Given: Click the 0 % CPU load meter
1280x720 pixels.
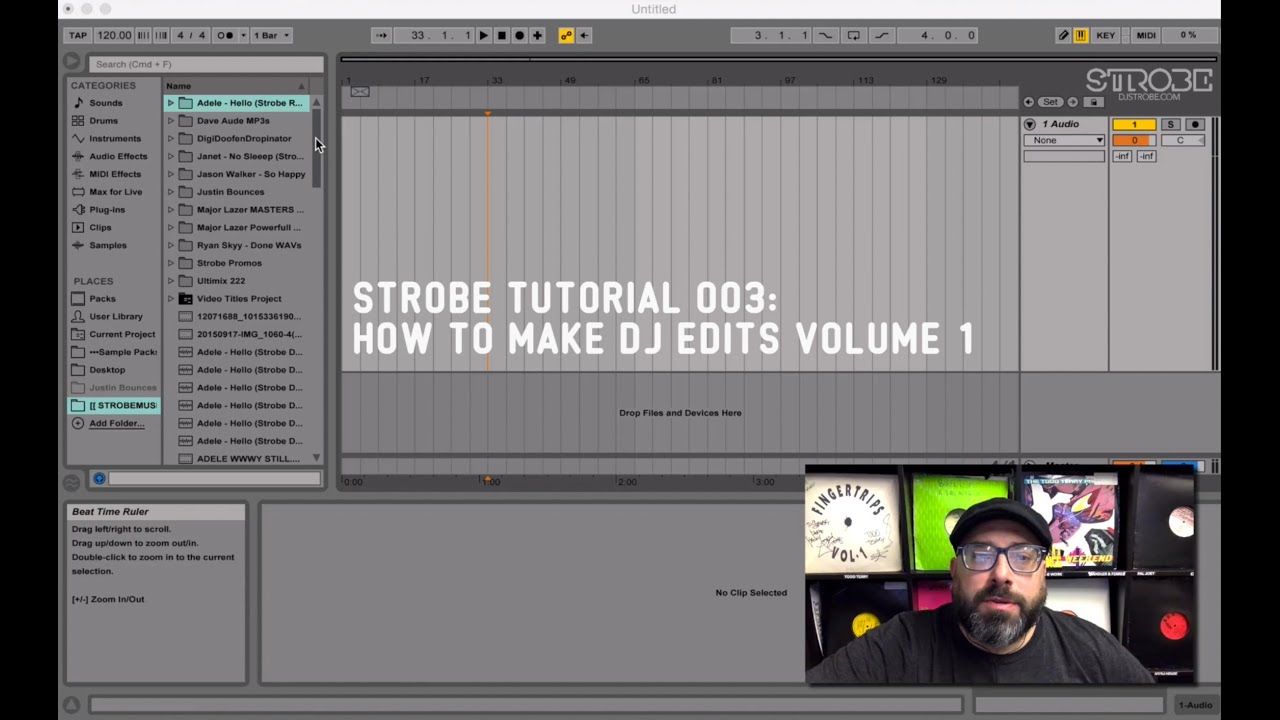Looking at the screenshot, I should point(1188,35).
